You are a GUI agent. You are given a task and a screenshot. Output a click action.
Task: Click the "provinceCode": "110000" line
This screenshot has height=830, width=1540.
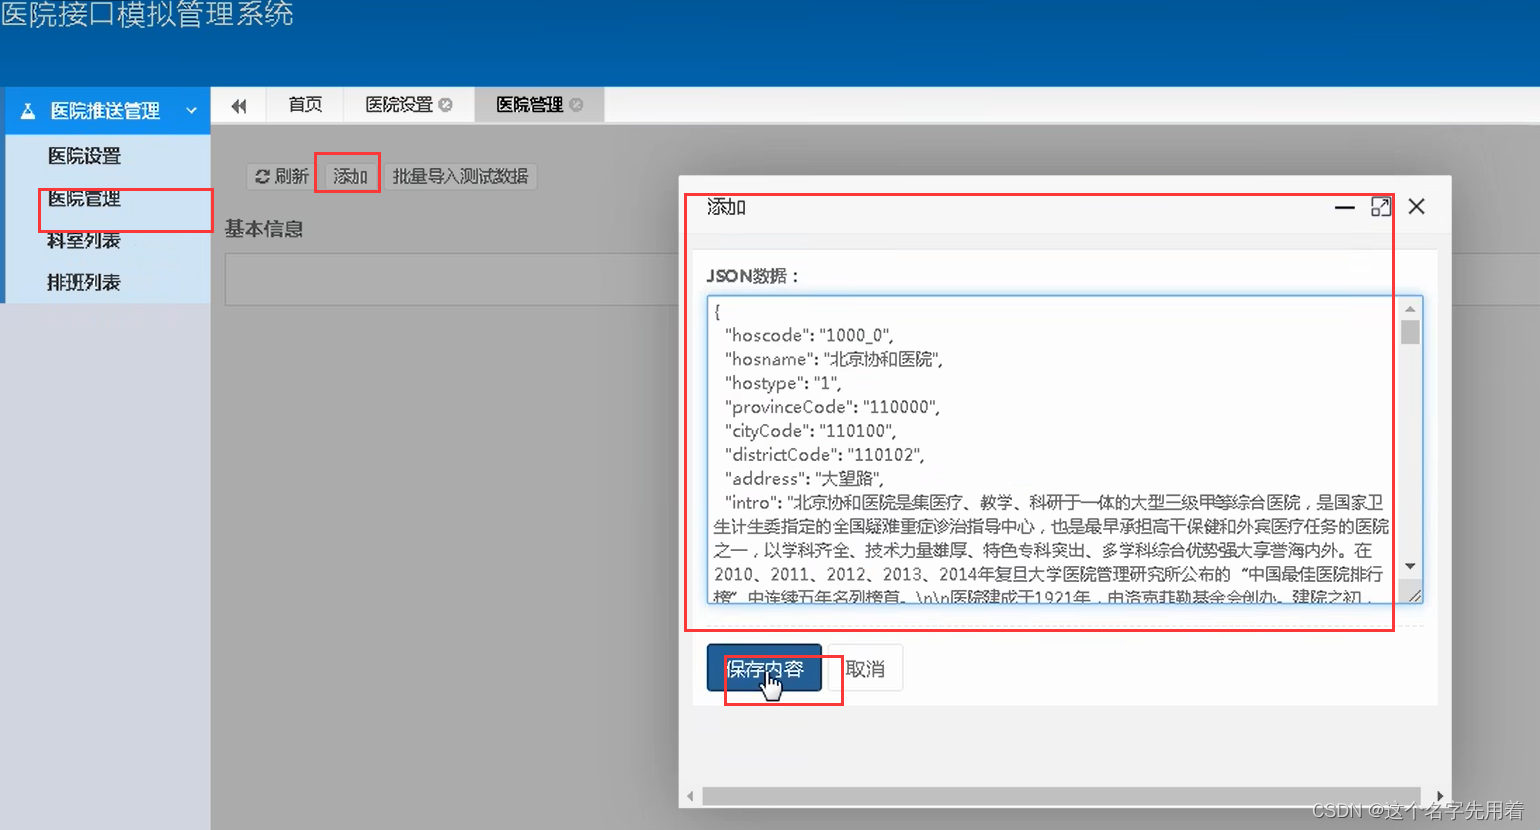click(x=832, y=407)
